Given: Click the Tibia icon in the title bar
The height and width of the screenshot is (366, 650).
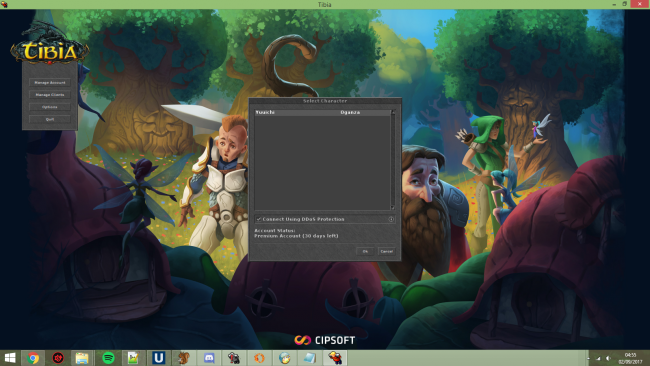Looking at the screenshot, I should (4, 4).
